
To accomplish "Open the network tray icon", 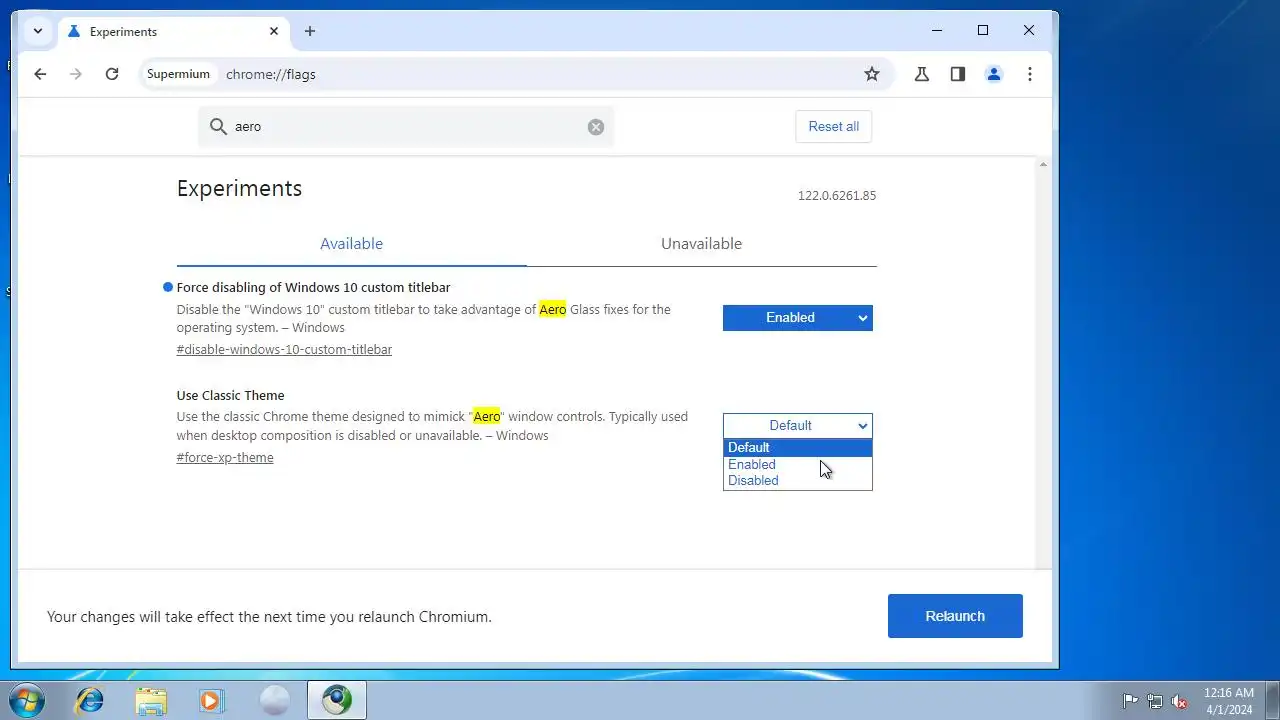I will point(1155,701).
